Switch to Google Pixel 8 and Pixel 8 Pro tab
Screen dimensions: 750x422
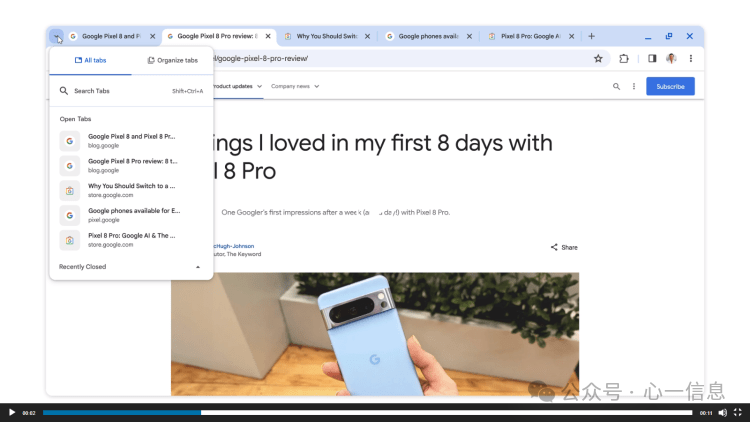113,36
